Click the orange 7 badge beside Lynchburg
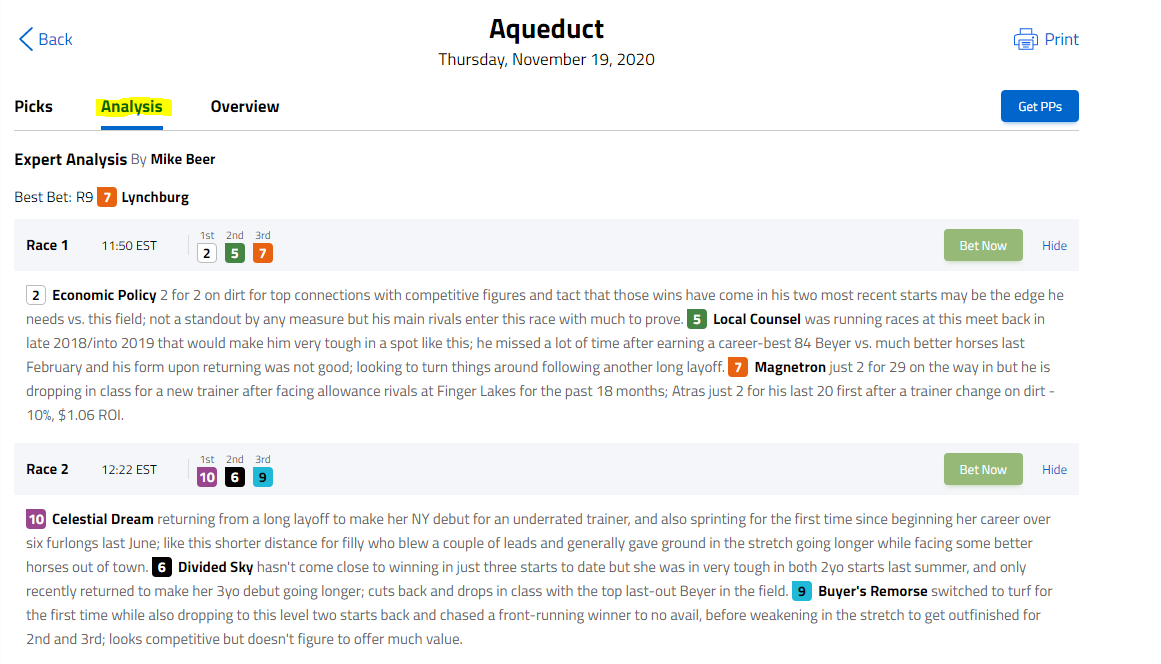 pos(107,197)
